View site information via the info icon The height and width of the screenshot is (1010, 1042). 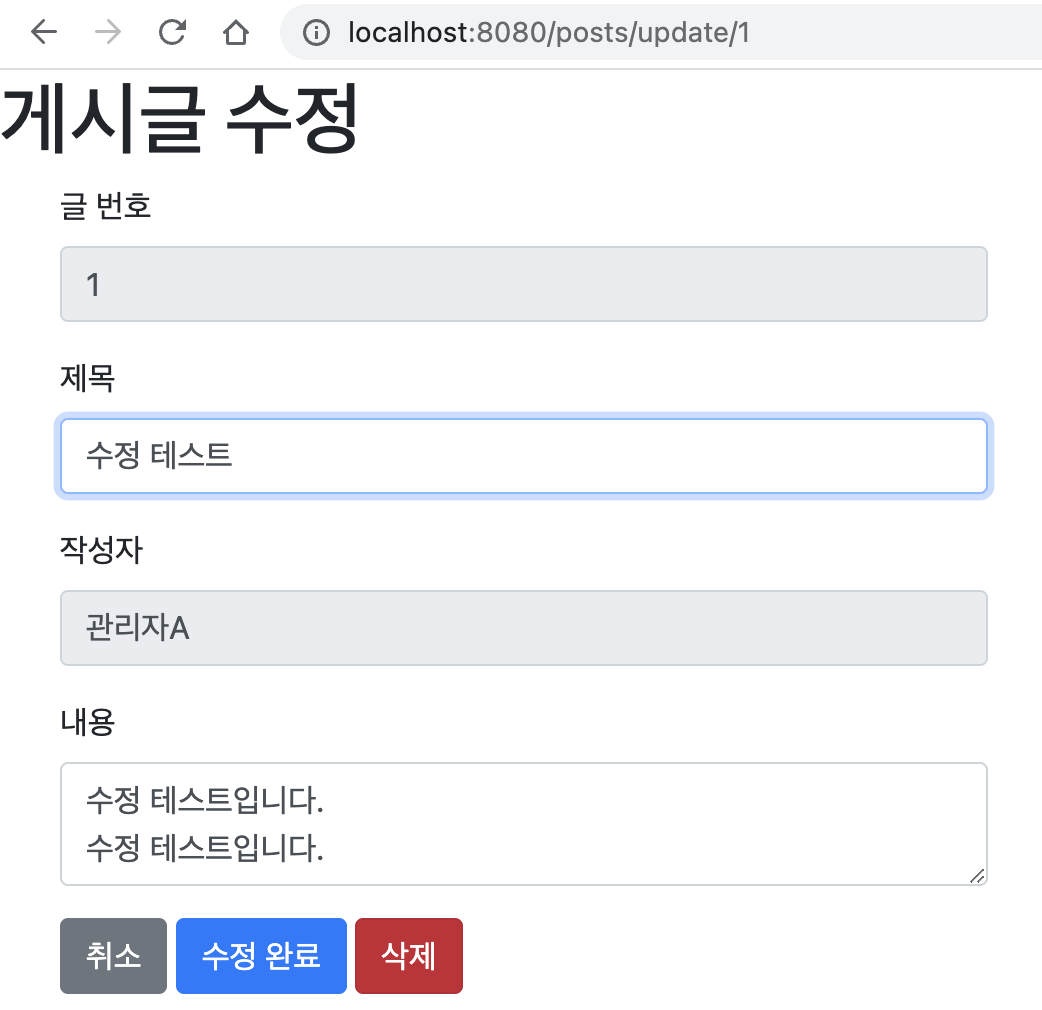[x=316, y=32]
